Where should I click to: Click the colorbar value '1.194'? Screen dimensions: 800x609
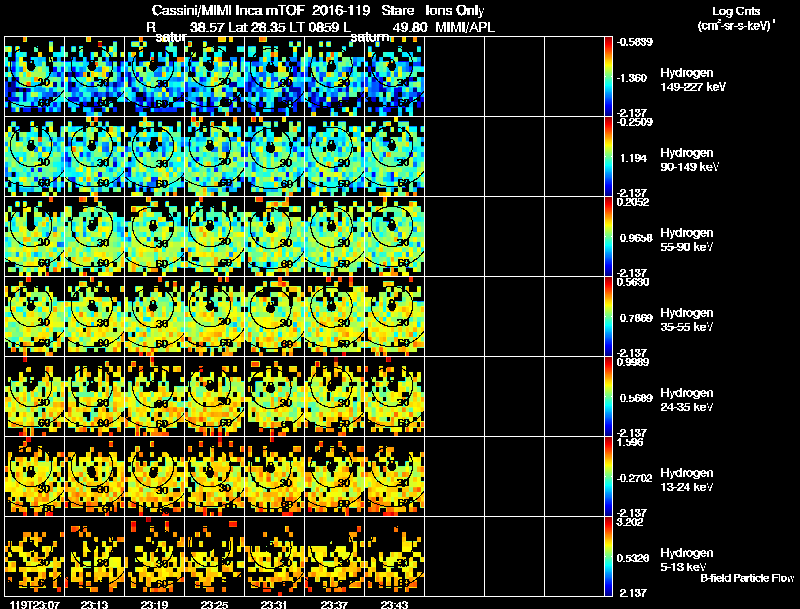click(x=633, y=158)
